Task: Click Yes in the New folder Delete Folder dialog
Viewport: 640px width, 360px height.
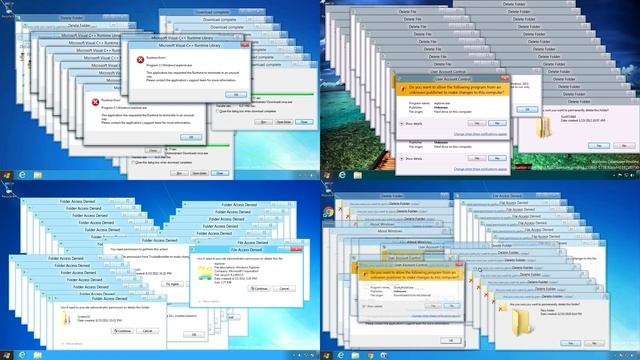Action: [x=570, y=344]
